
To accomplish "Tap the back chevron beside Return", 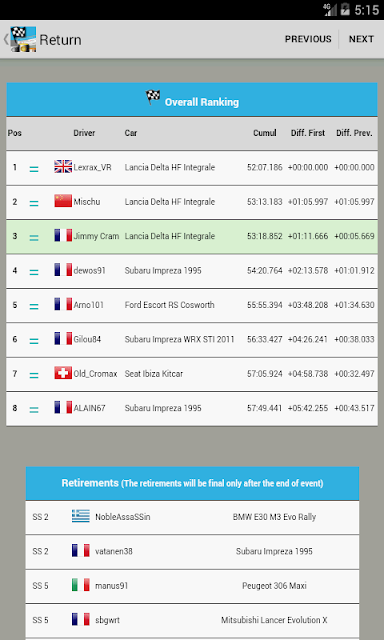I will click(5, 39).
